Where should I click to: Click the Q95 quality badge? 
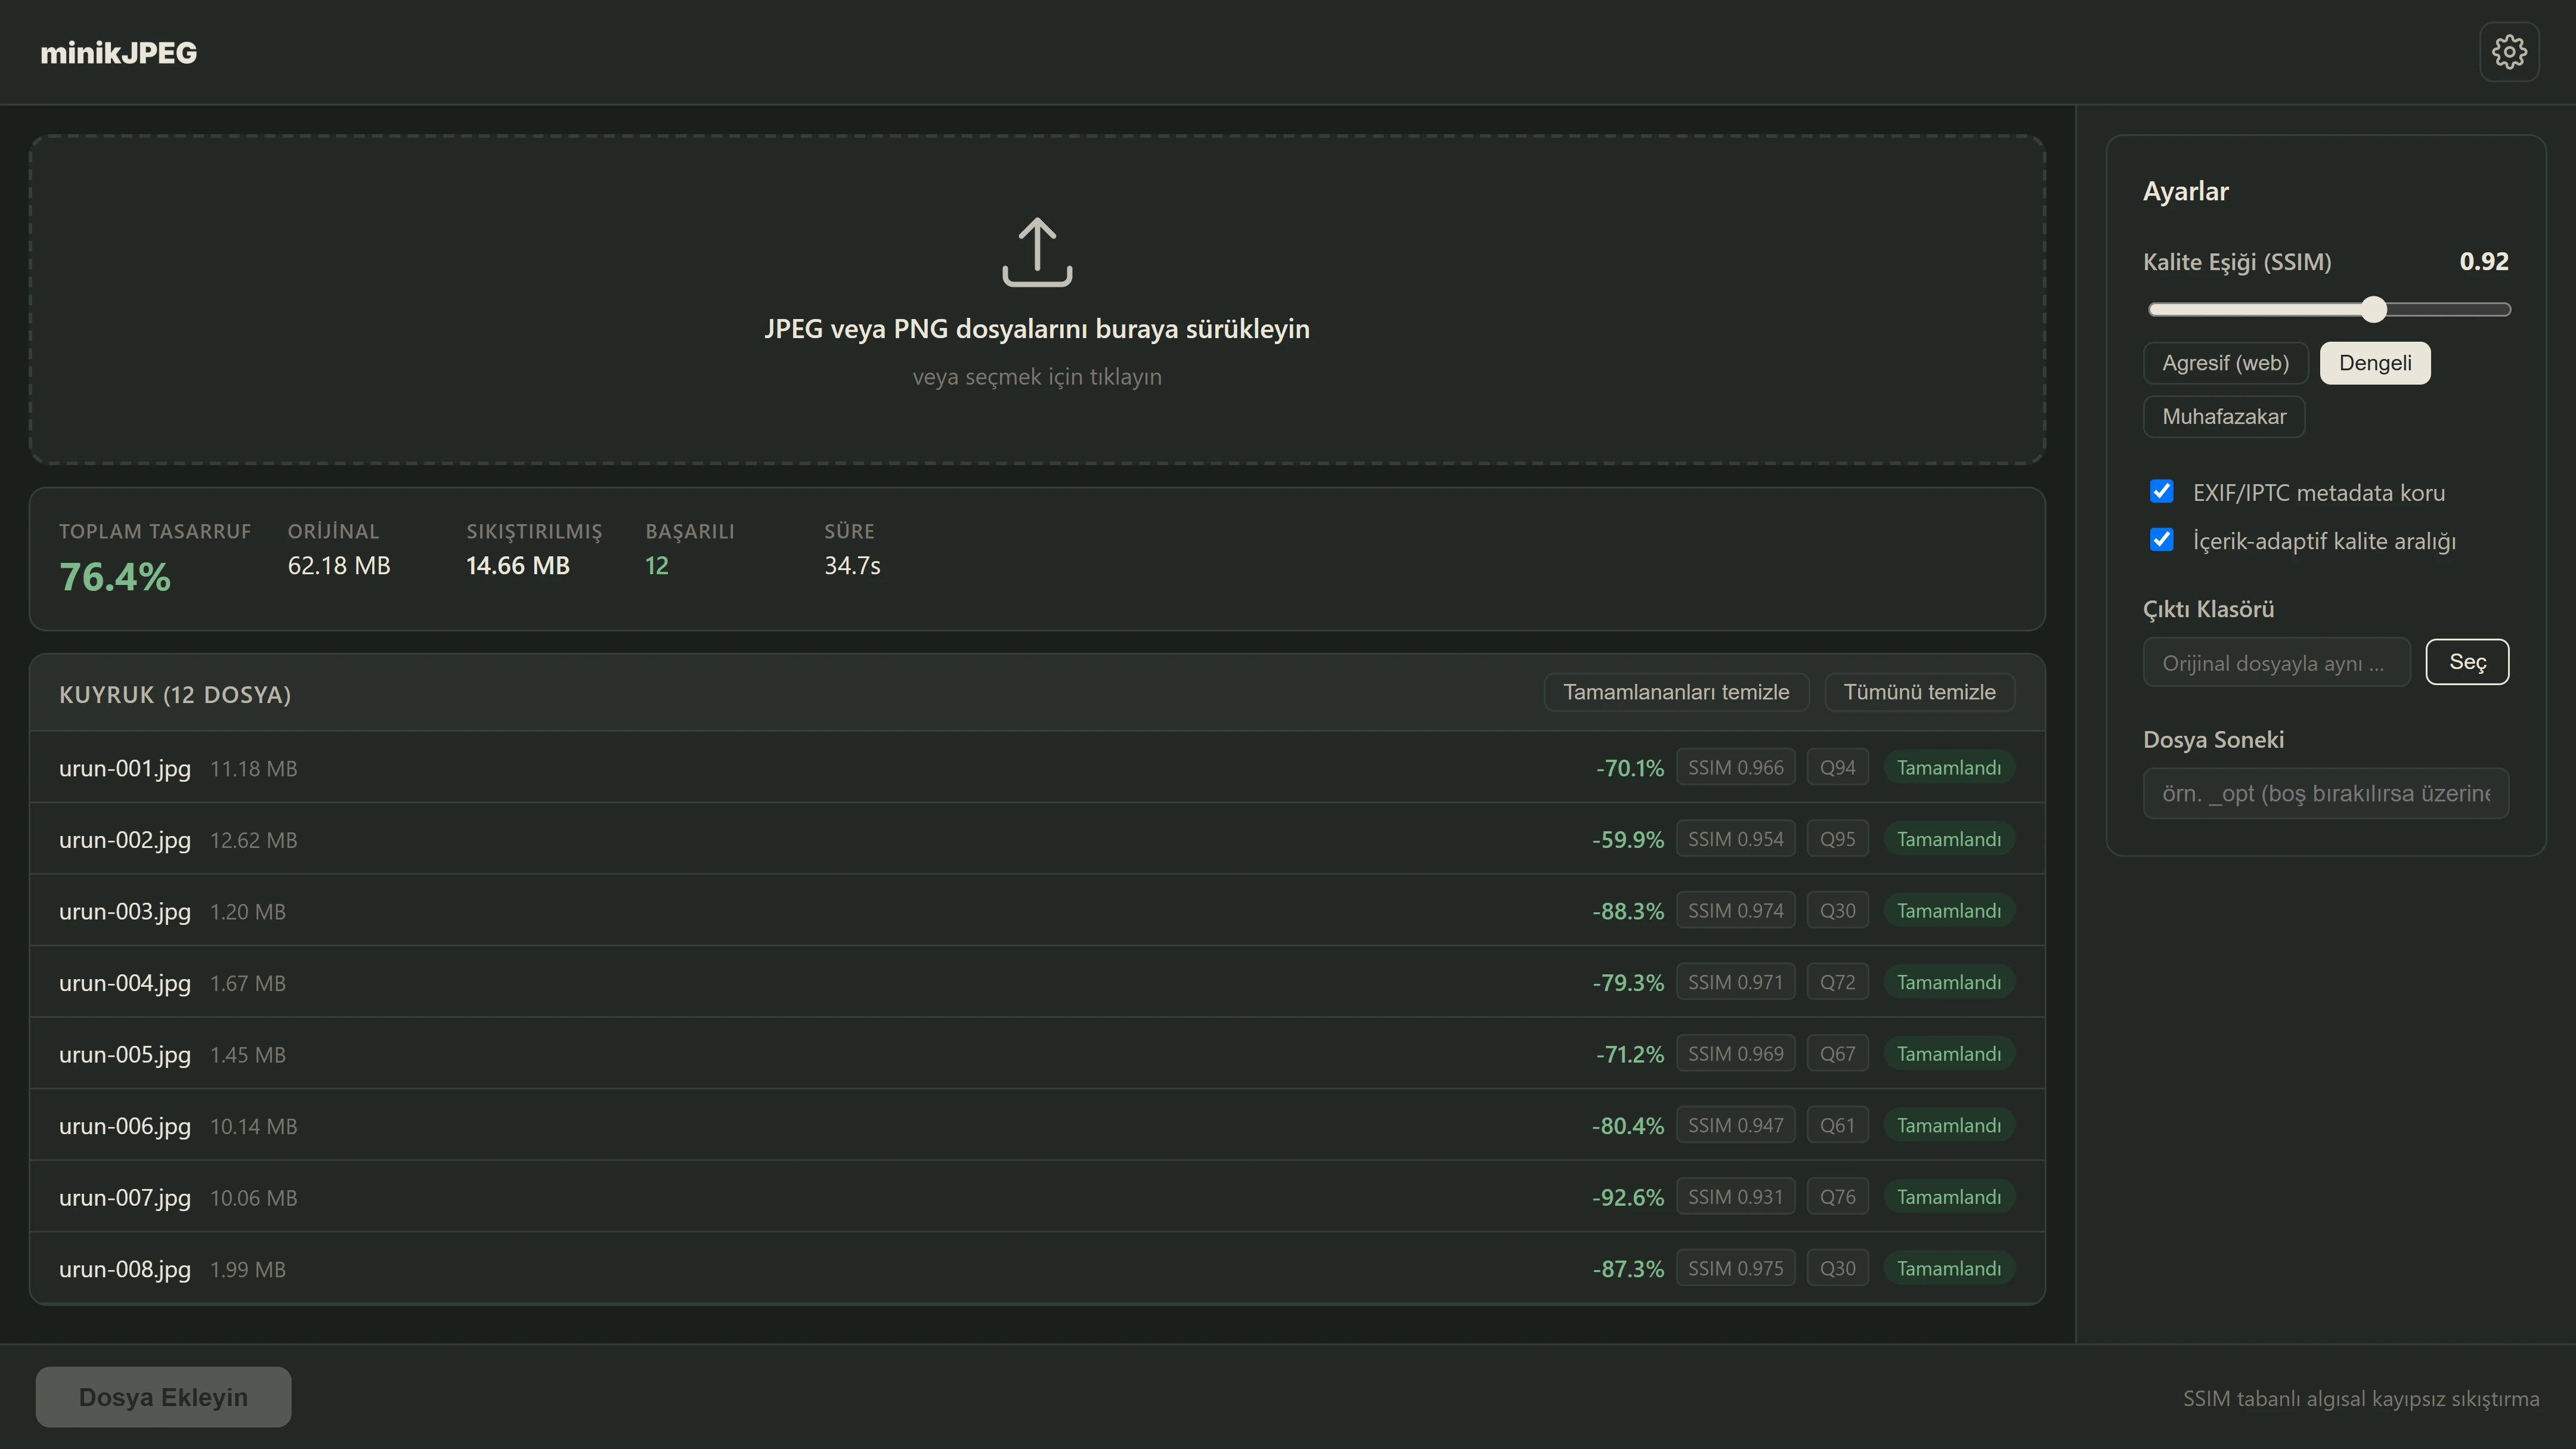1837,839
